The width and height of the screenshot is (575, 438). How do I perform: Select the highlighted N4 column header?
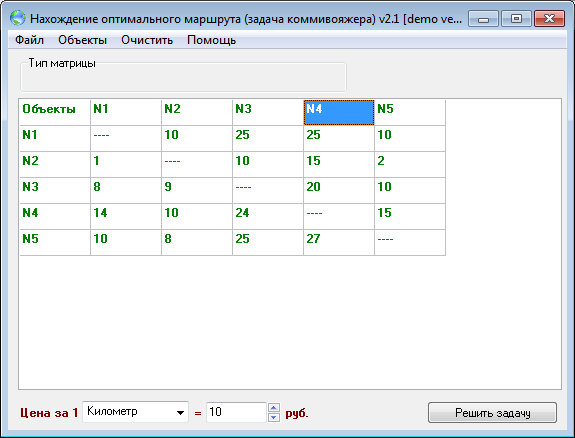tap(339, 113)
